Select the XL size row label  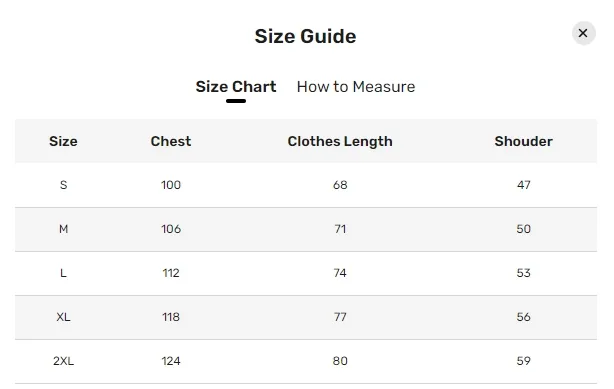tap(63, 317)
